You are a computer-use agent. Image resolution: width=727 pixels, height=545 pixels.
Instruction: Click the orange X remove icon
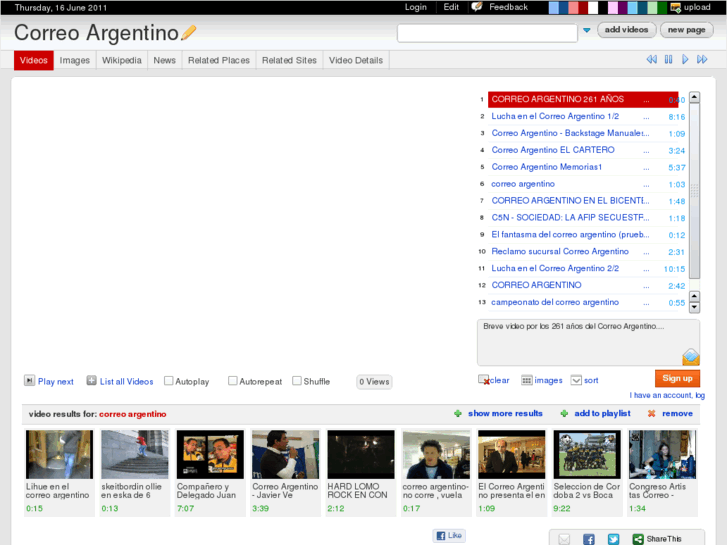pos(651,413)
